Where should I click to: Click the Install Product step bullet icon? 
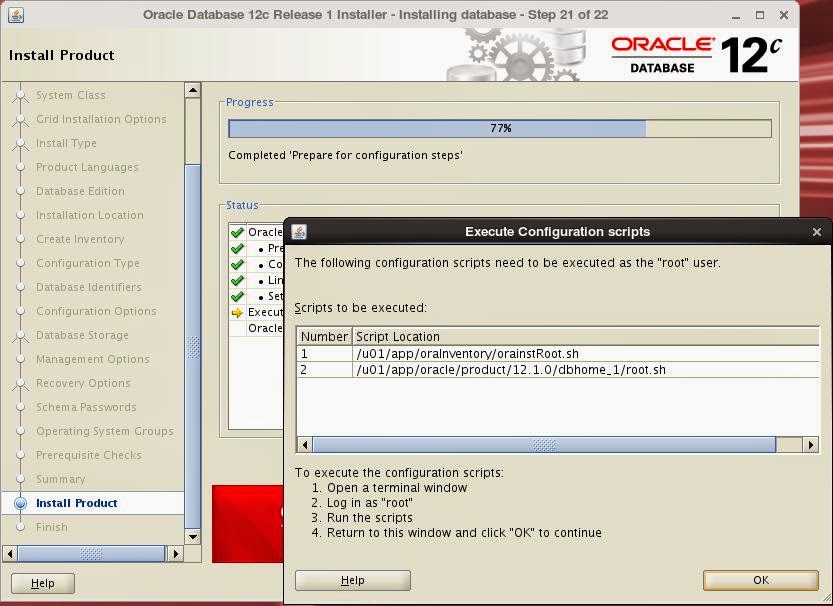(x=20, y=503)
